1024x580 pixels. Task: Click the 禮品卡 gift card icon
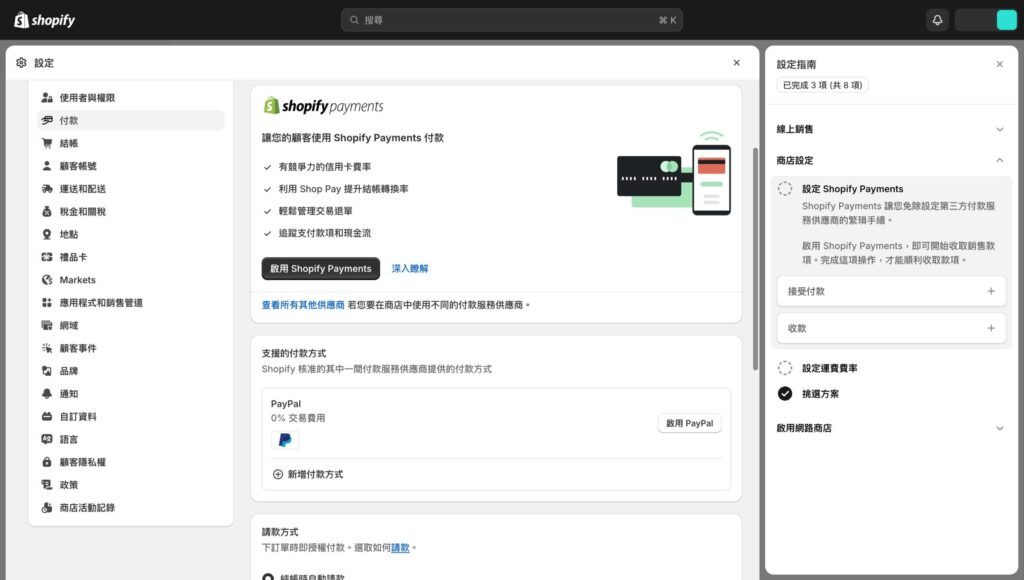click(47, 257)
